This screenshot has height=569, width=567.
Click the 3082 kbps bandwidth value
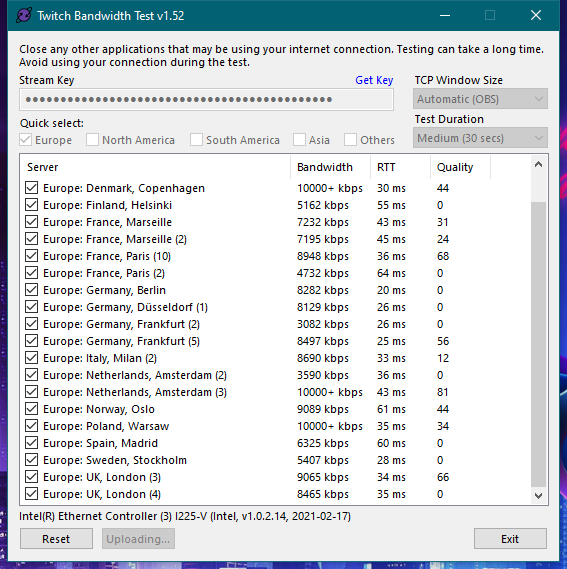pyautogui.click(x=323, y=324)
